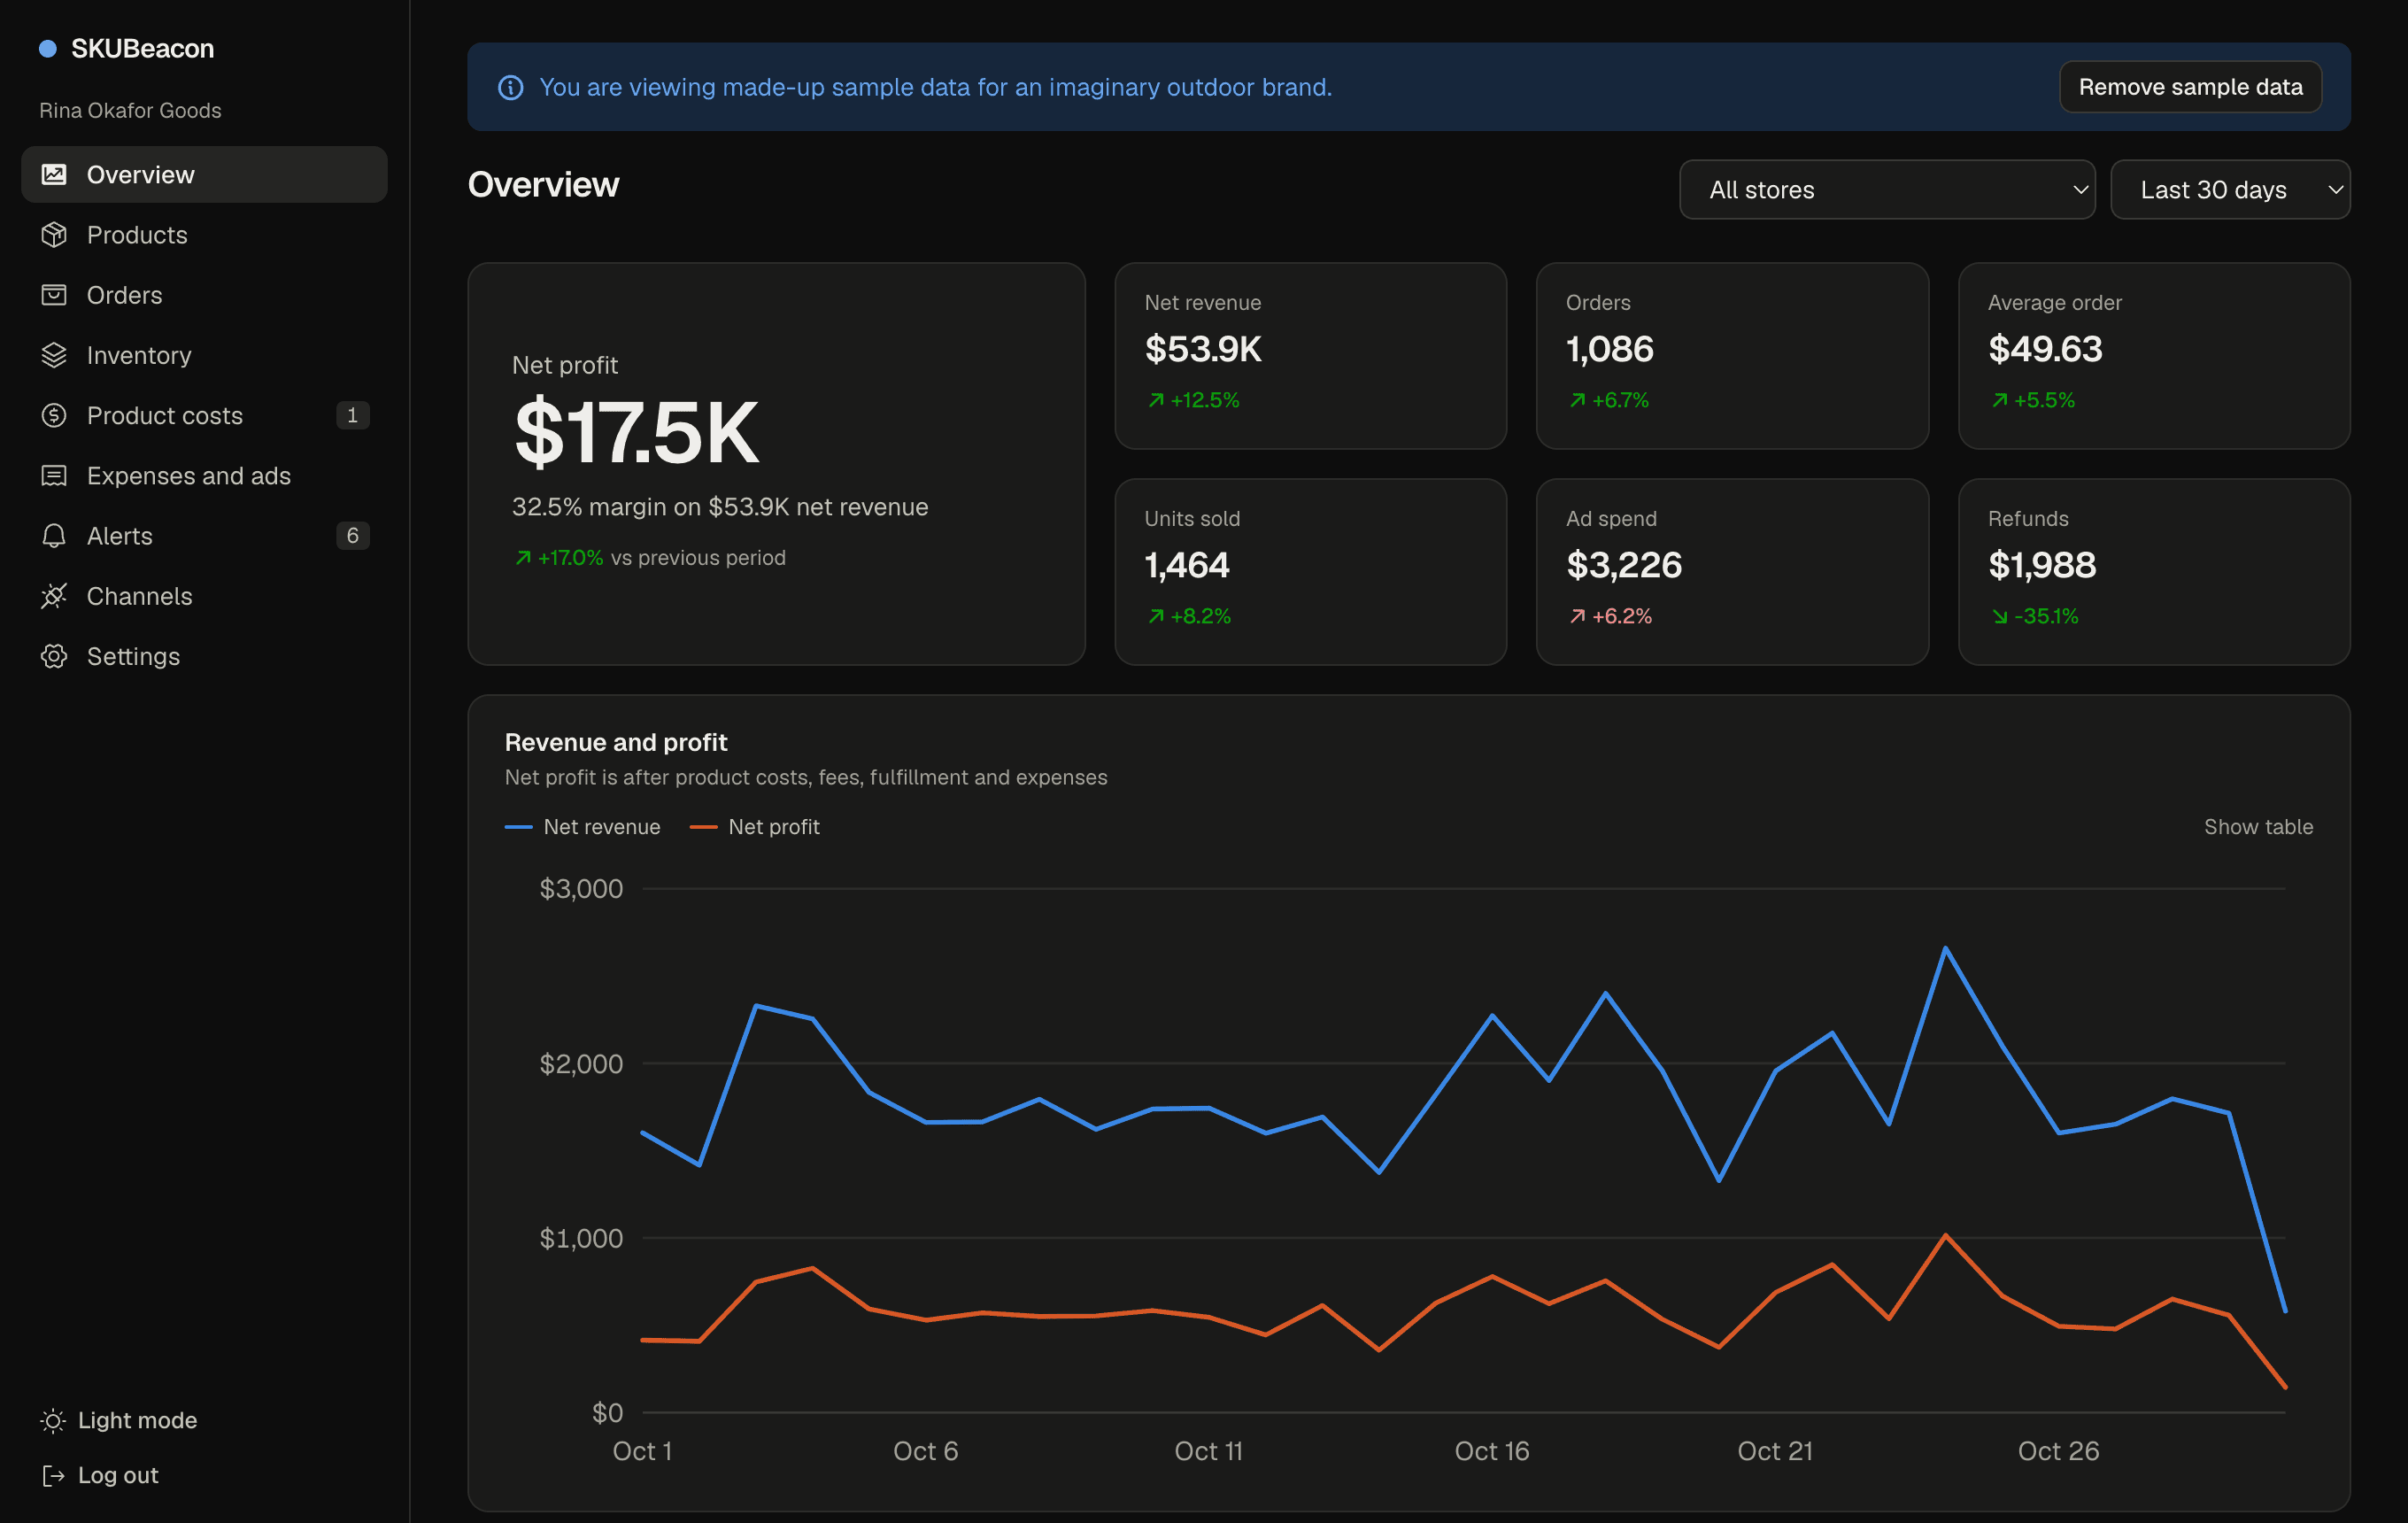Click the Orders inbox icon

point(54,294)
